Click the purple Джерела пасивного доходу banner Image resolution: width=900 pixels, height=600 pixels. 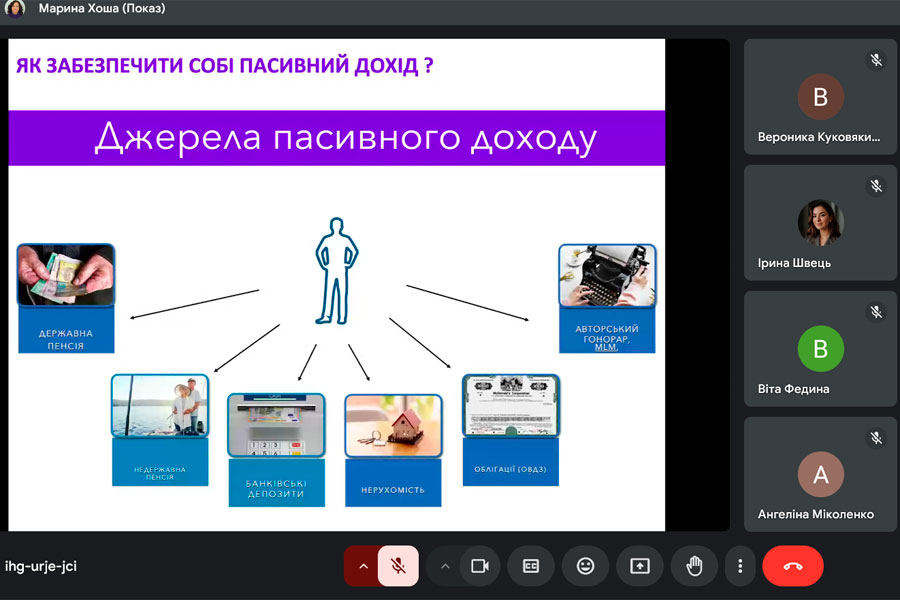[337, 138]
